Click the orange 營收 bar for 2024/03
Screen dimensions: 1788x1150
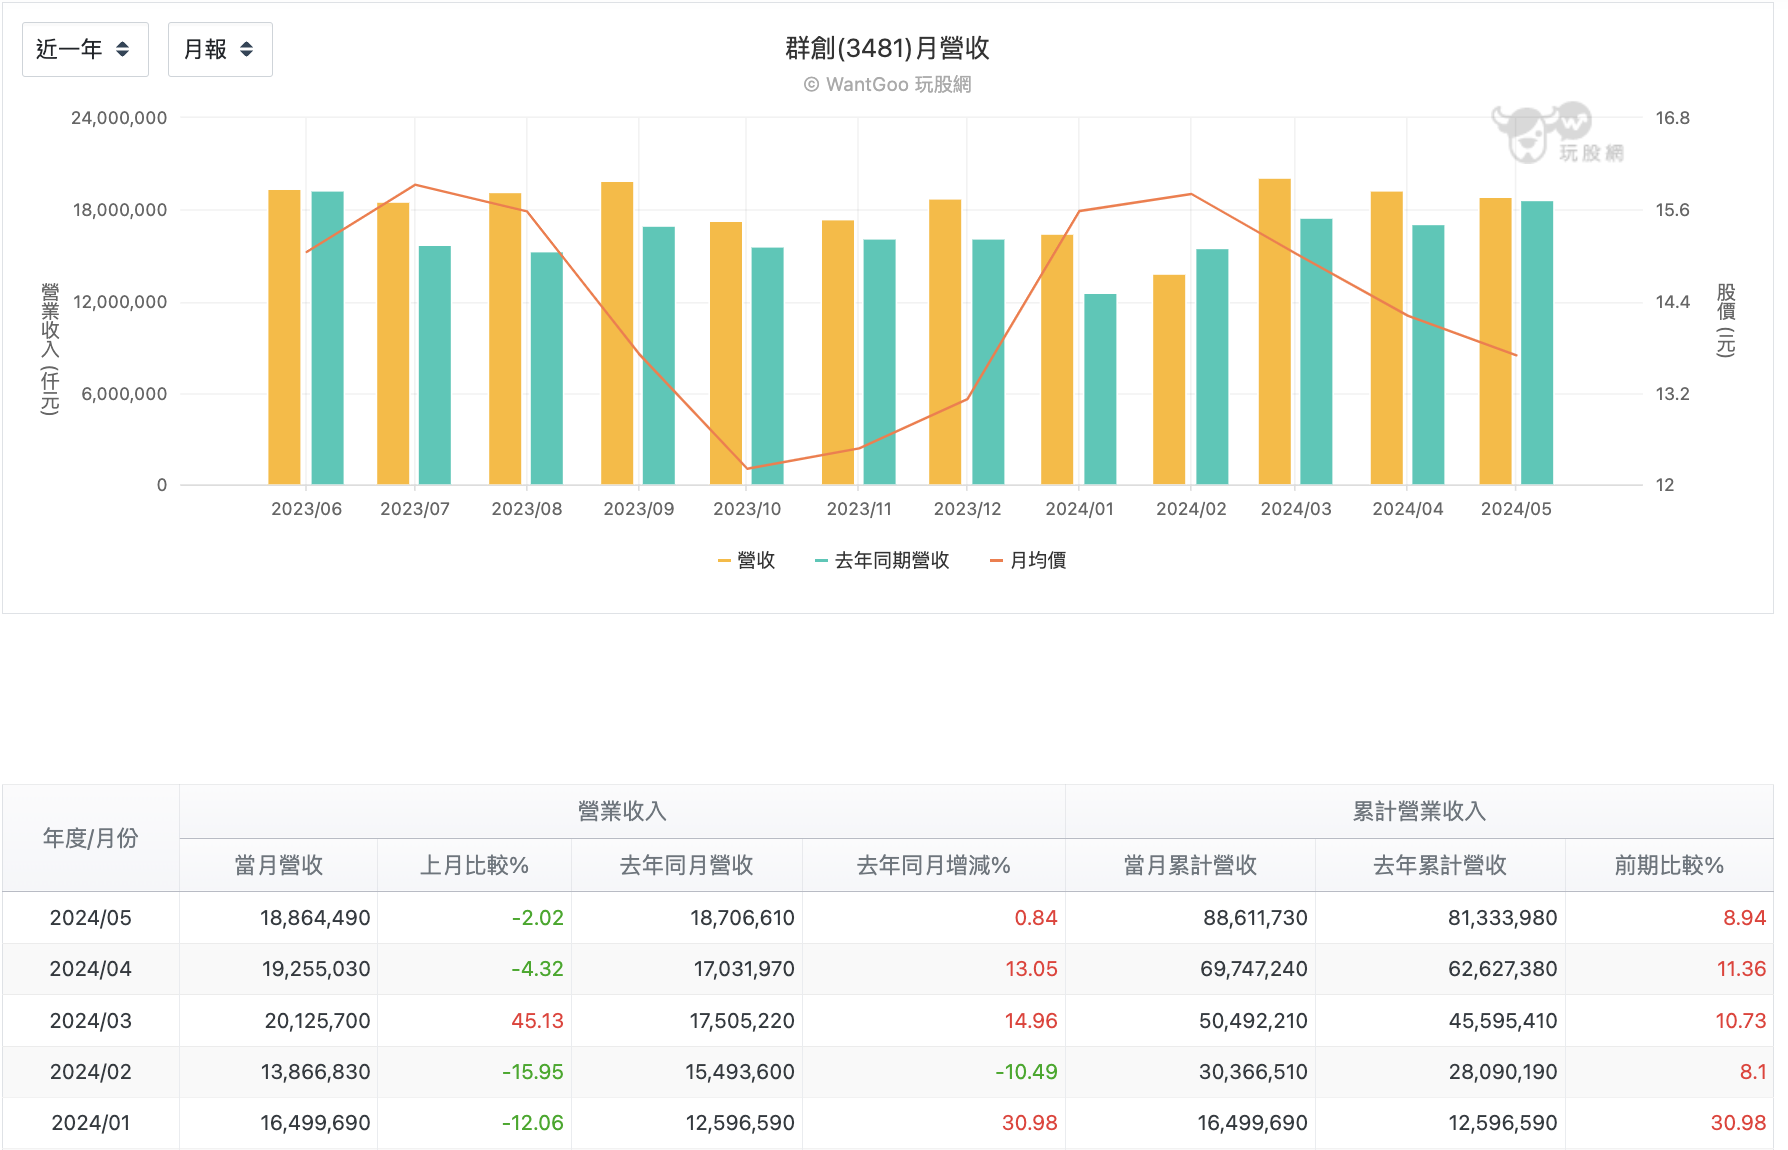tap(1275, 332)
